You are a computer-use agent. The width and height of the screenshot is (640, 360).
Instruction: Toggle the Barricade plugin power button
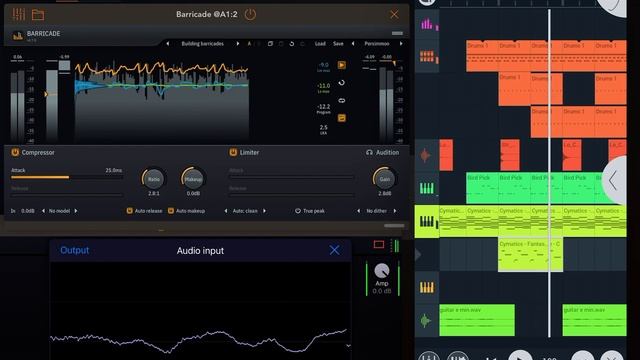click(250, 15)
